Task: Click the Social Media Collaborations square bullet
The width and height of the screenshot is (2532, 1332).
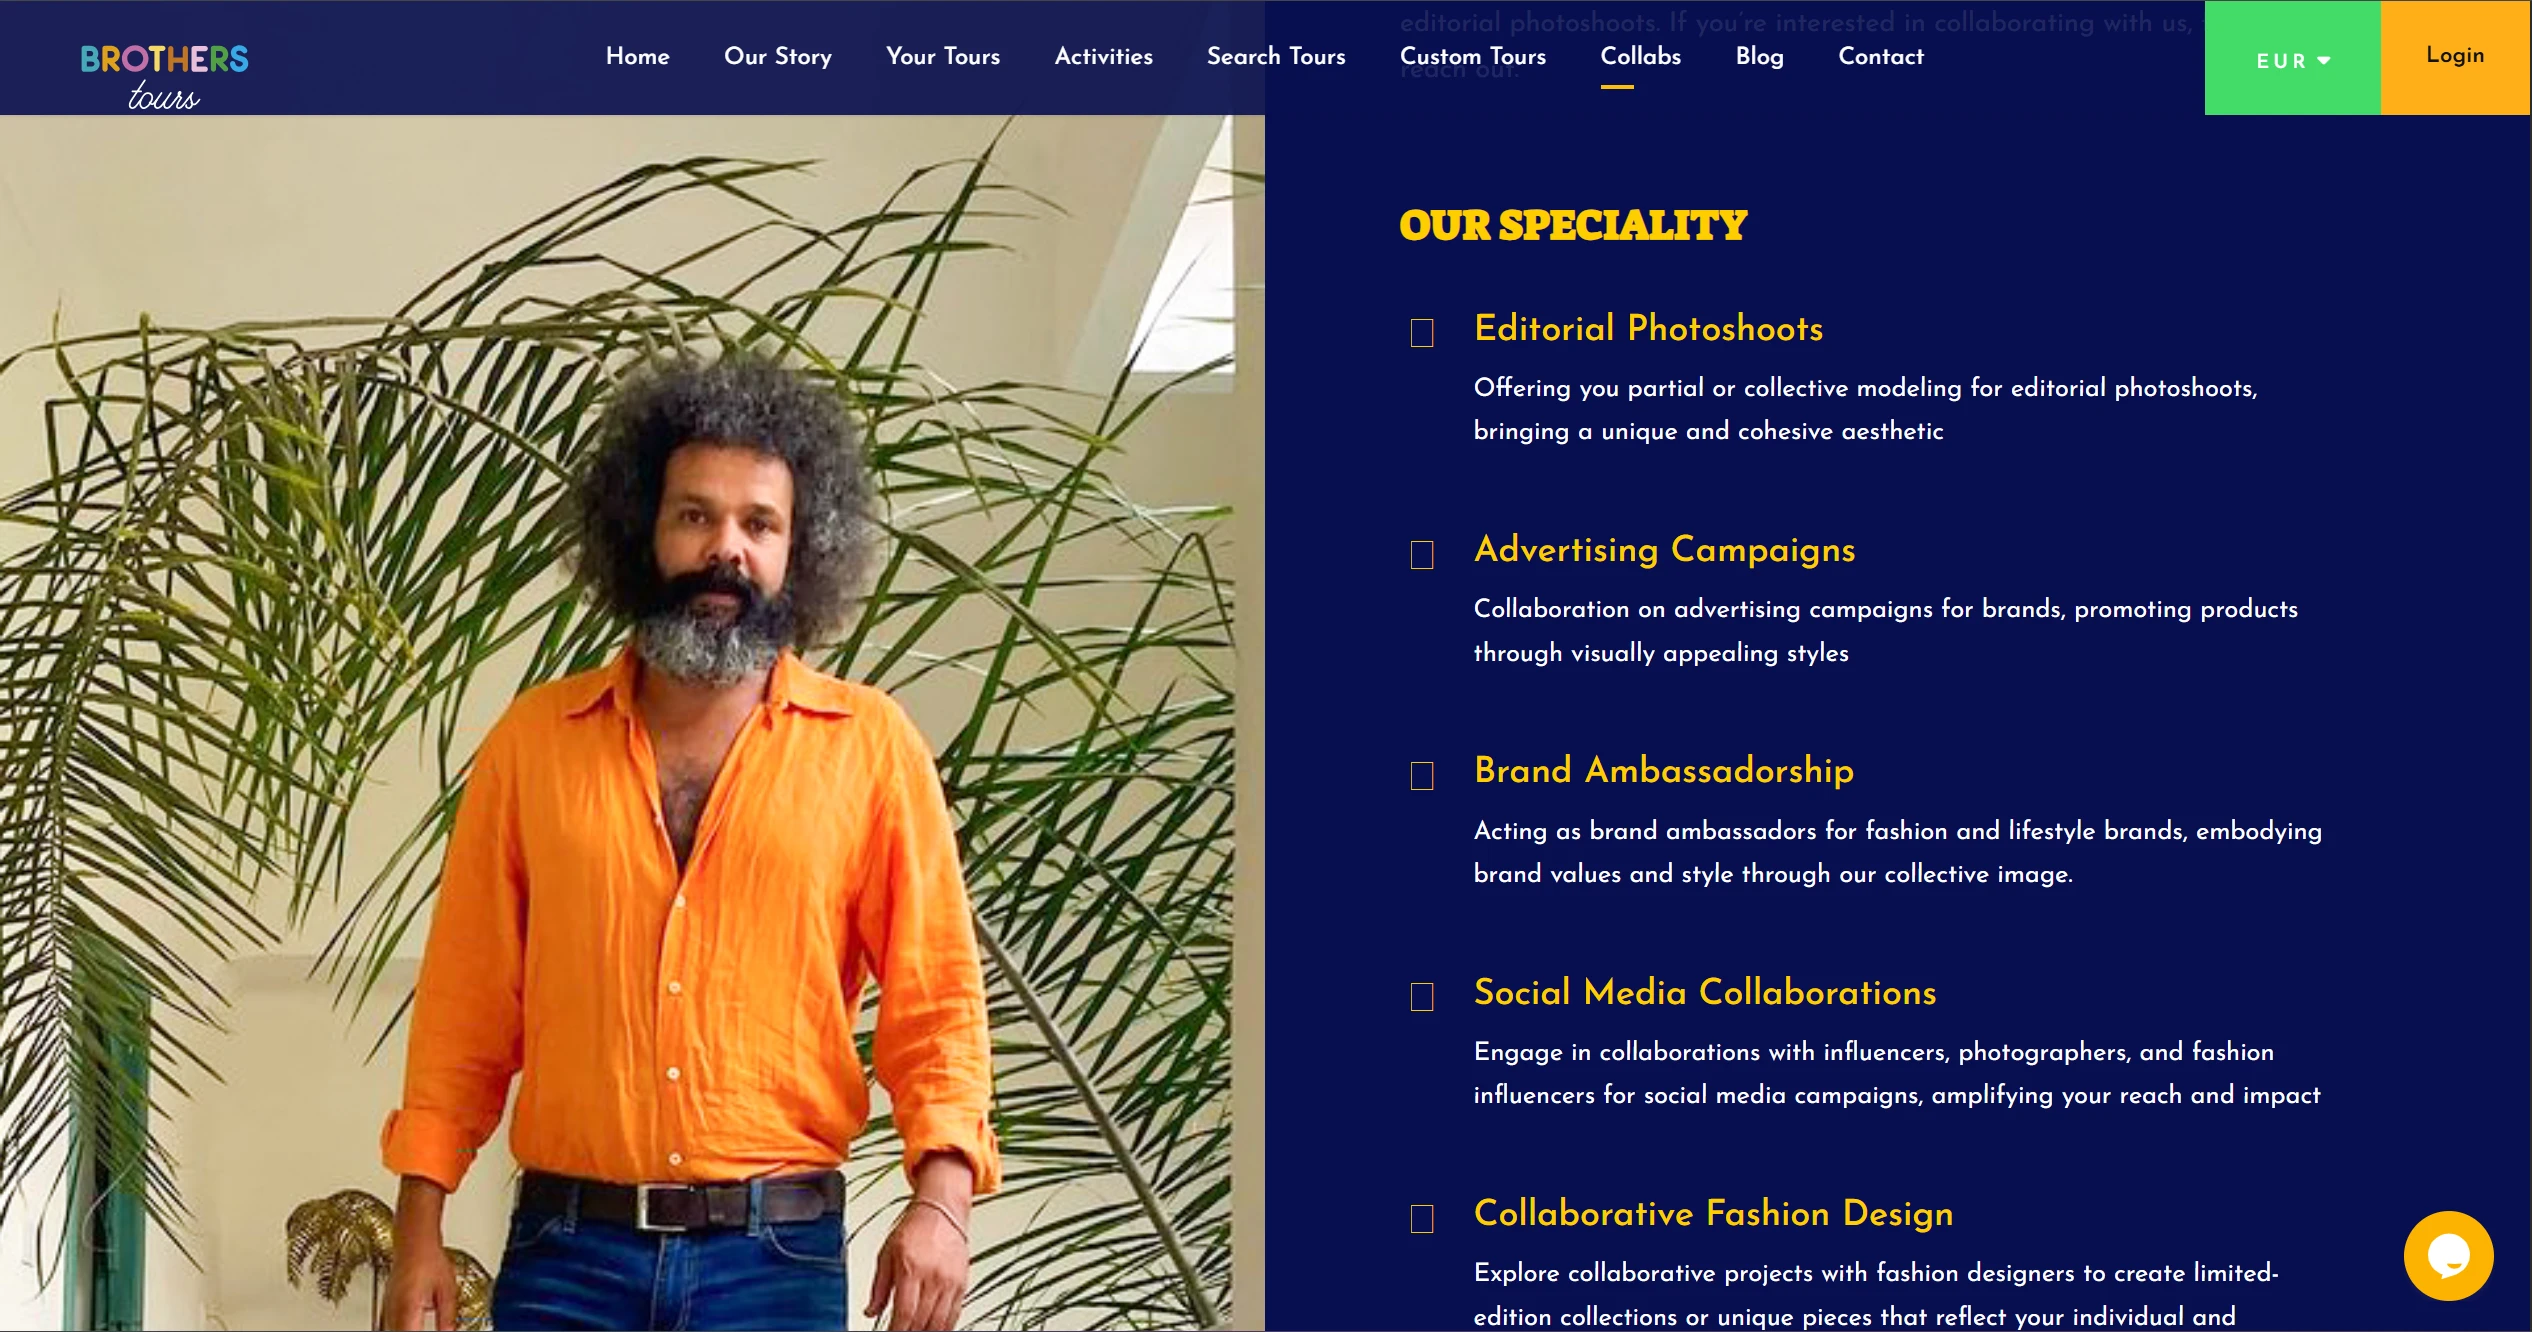Action: 1421,997
